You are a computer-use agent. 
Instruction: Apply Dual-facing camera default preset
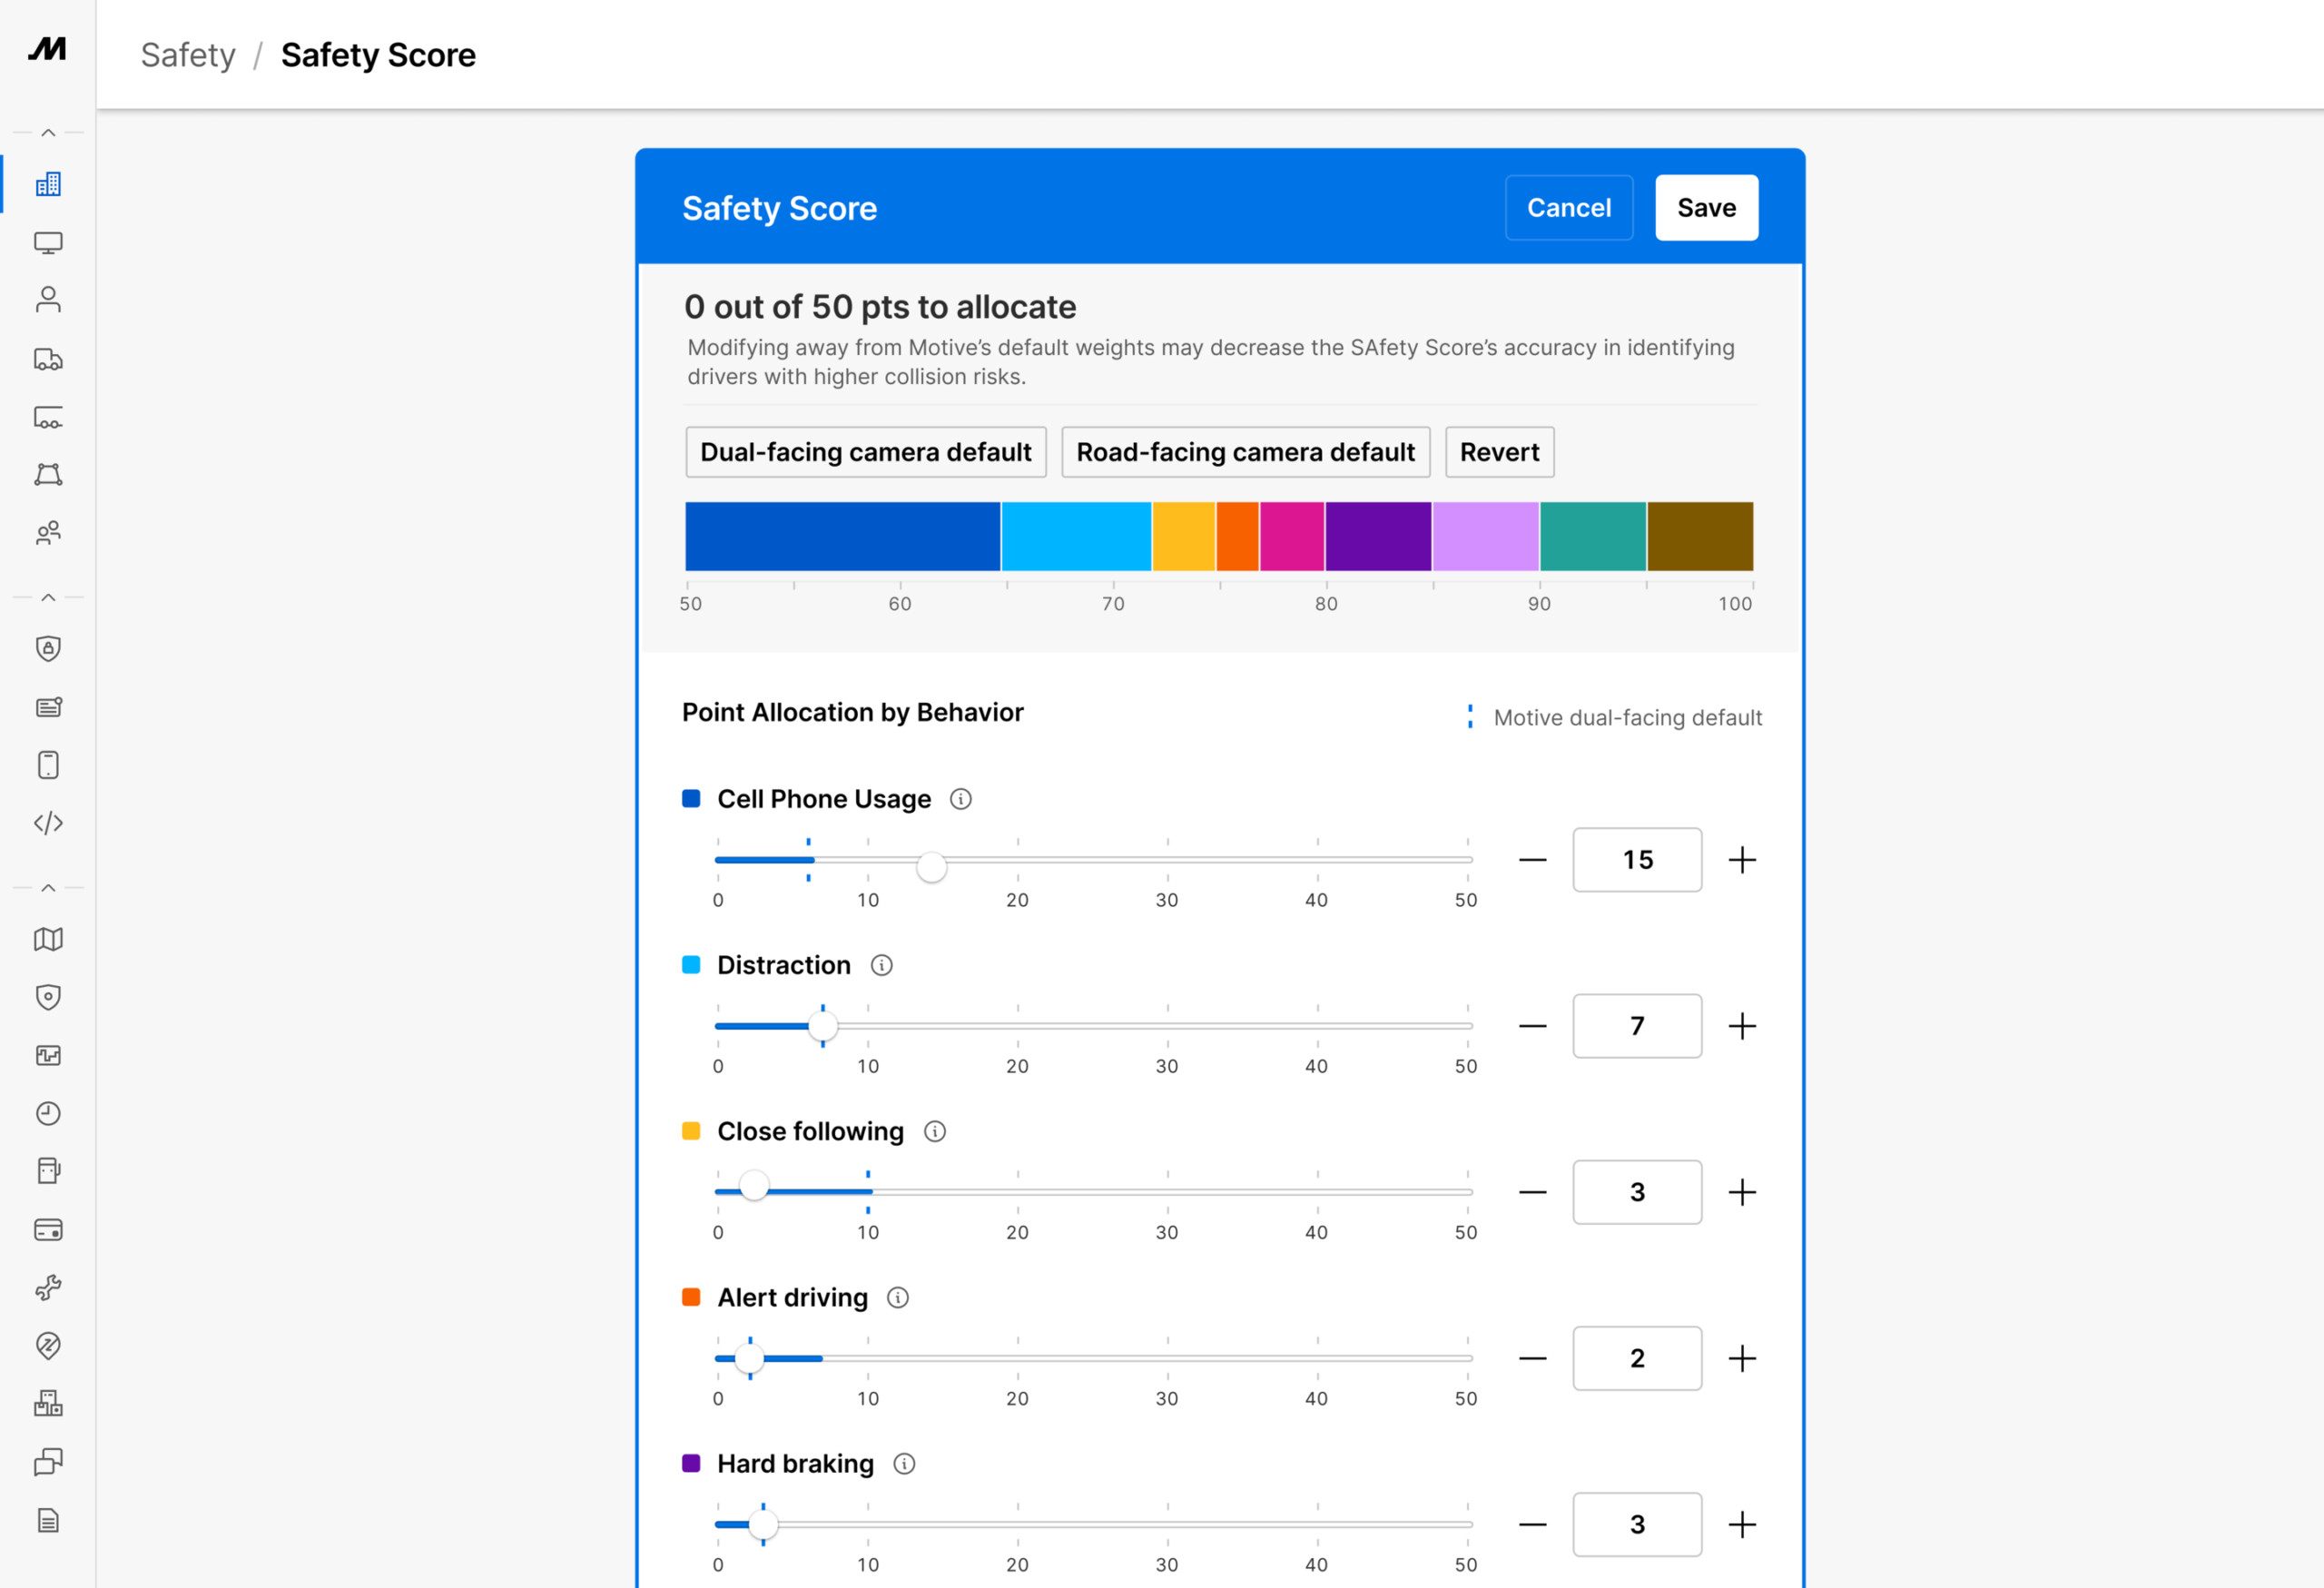click(865, 452)
